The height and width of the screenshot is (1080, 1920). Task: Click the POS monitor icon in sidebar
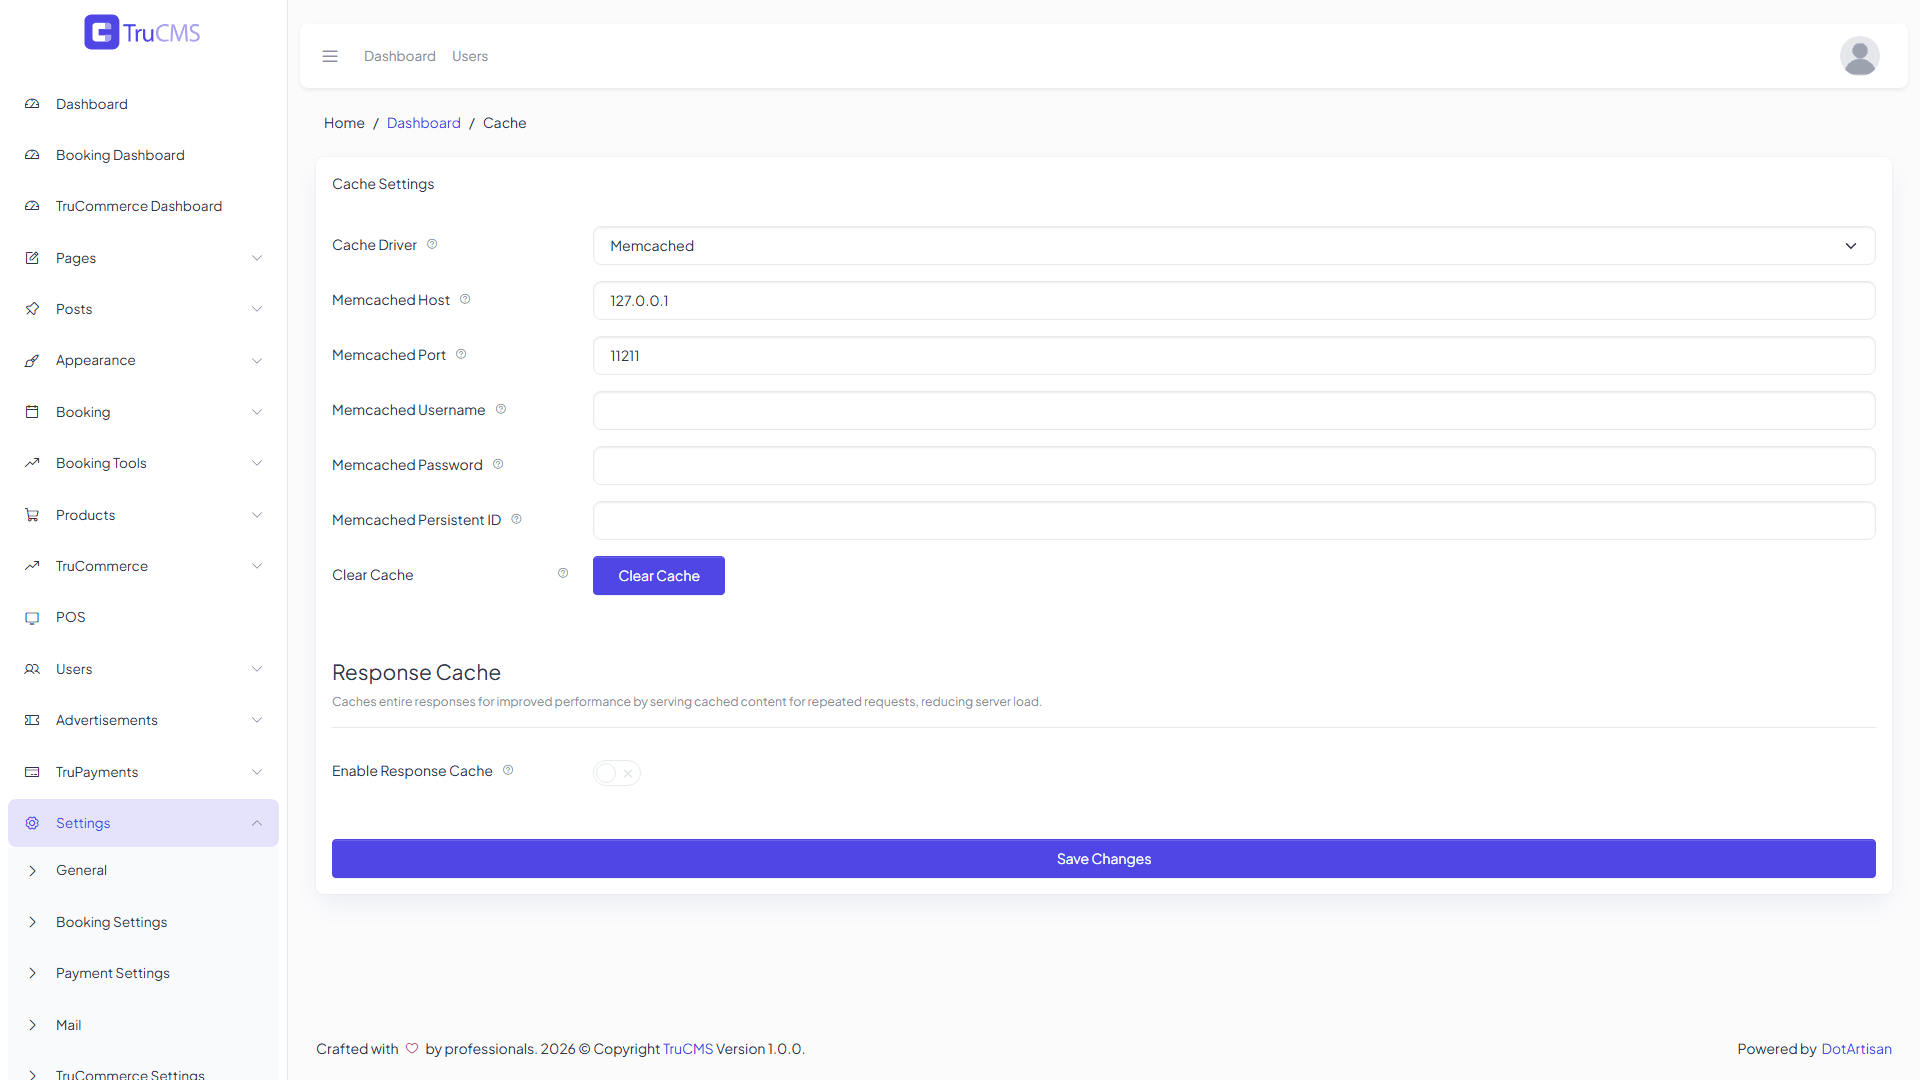[x=32, y=618]
